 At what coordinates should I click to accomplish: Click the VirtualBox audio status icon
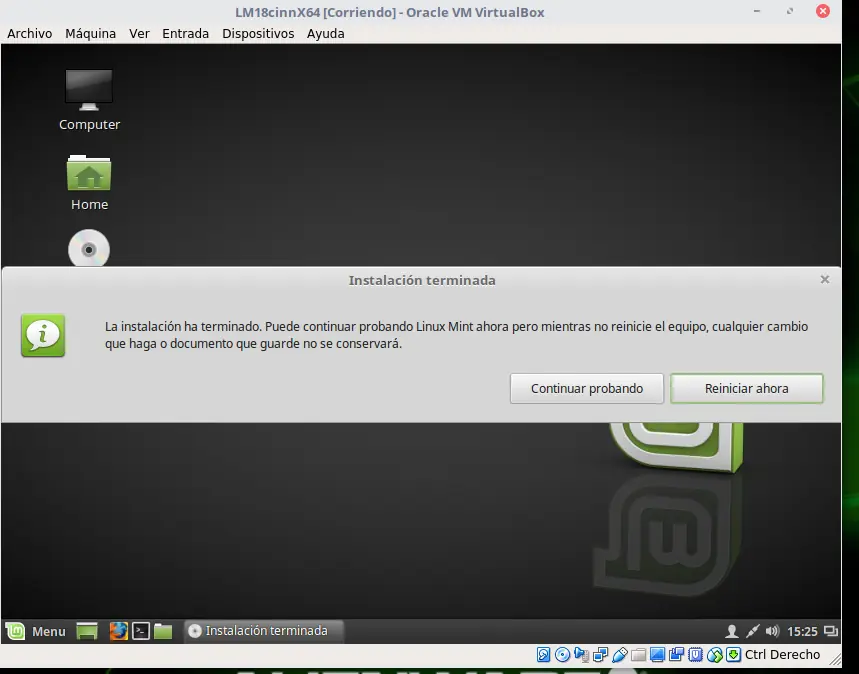tap(581, 655)
